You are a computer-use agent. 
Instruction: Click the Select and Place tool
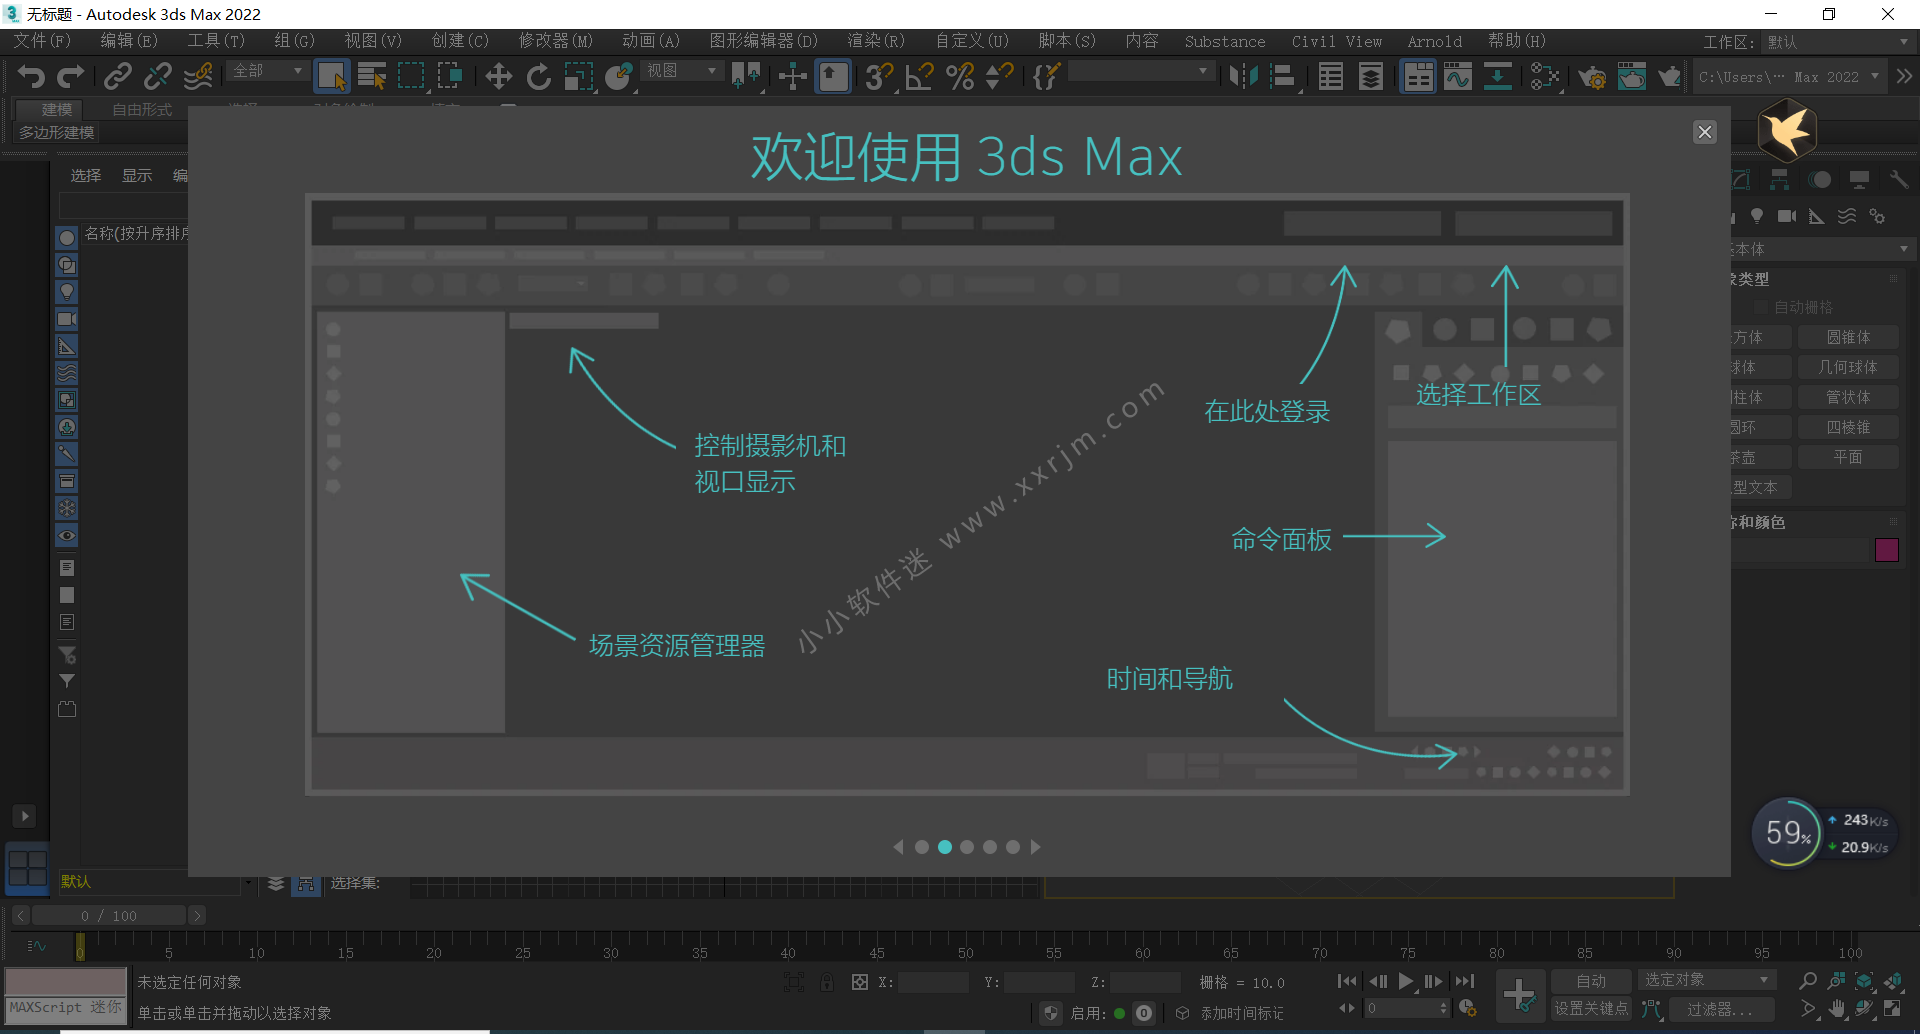(618, 76)
